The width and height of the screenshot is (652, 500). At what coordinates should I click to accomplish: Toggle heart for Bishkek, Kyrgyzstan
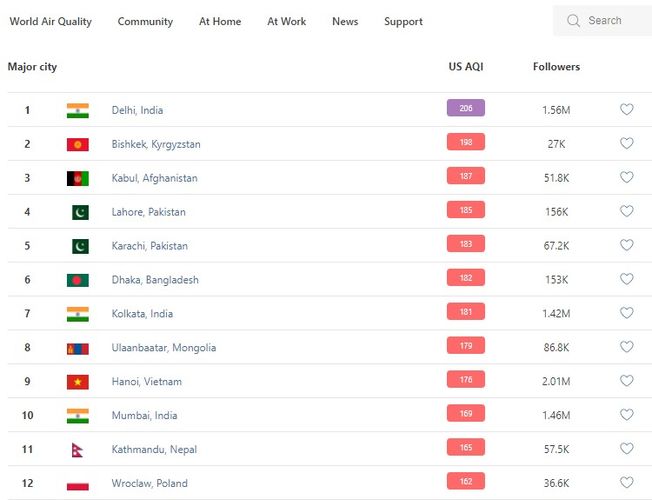click(627, 144)
